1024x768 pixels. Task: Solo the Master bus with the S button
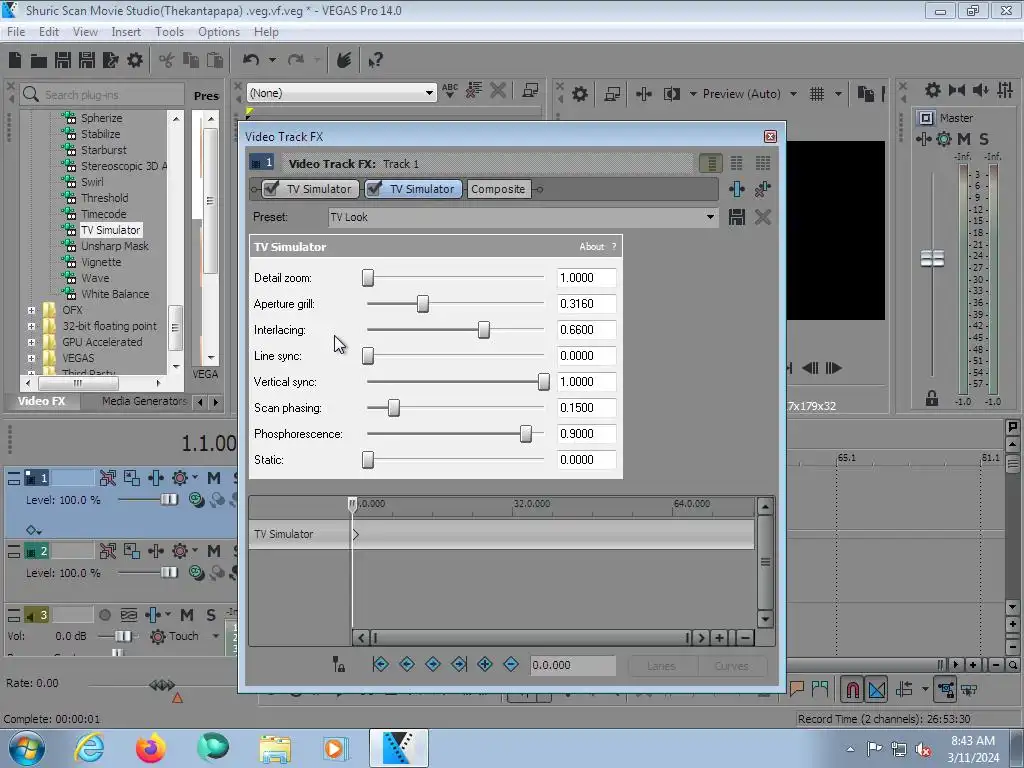[x=984, y=138]
